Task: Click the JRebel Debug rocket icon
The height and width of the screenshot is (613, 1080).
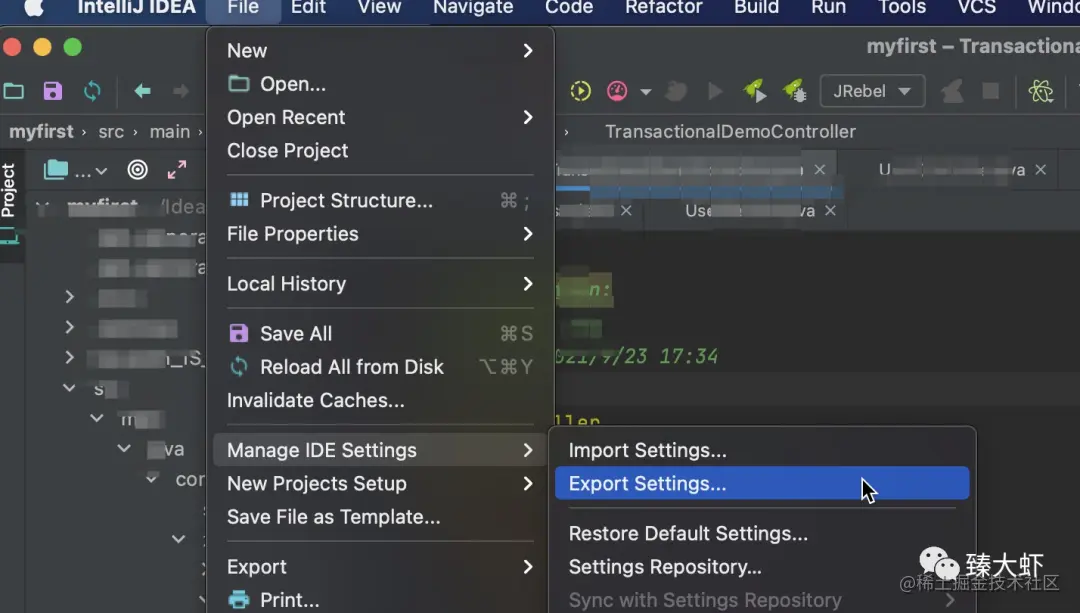Action: pos(795,91)
